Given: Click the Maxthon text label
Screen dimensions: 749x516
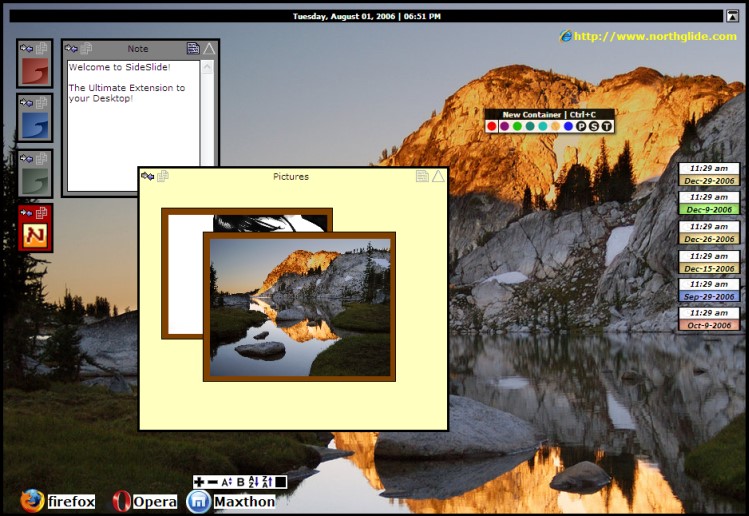Looking at the screenshot, I should (x=245, y=502).
